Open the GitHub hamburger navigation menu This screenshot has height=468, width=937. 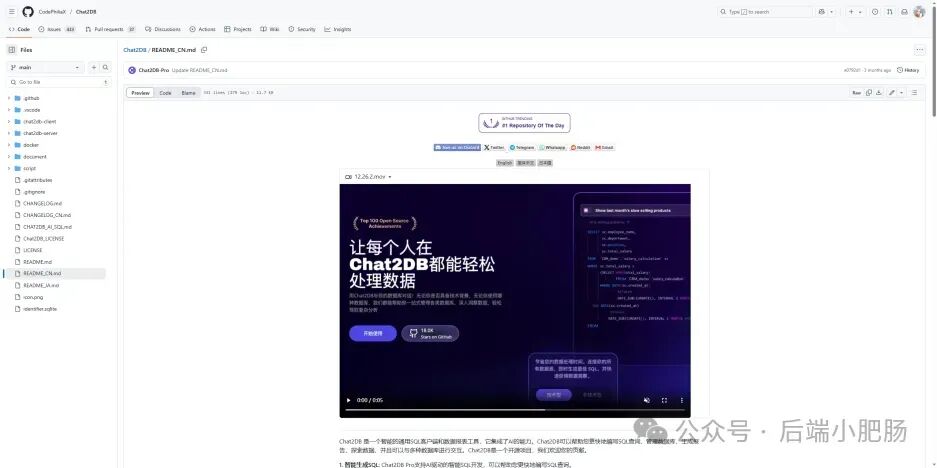click(12, 11)
